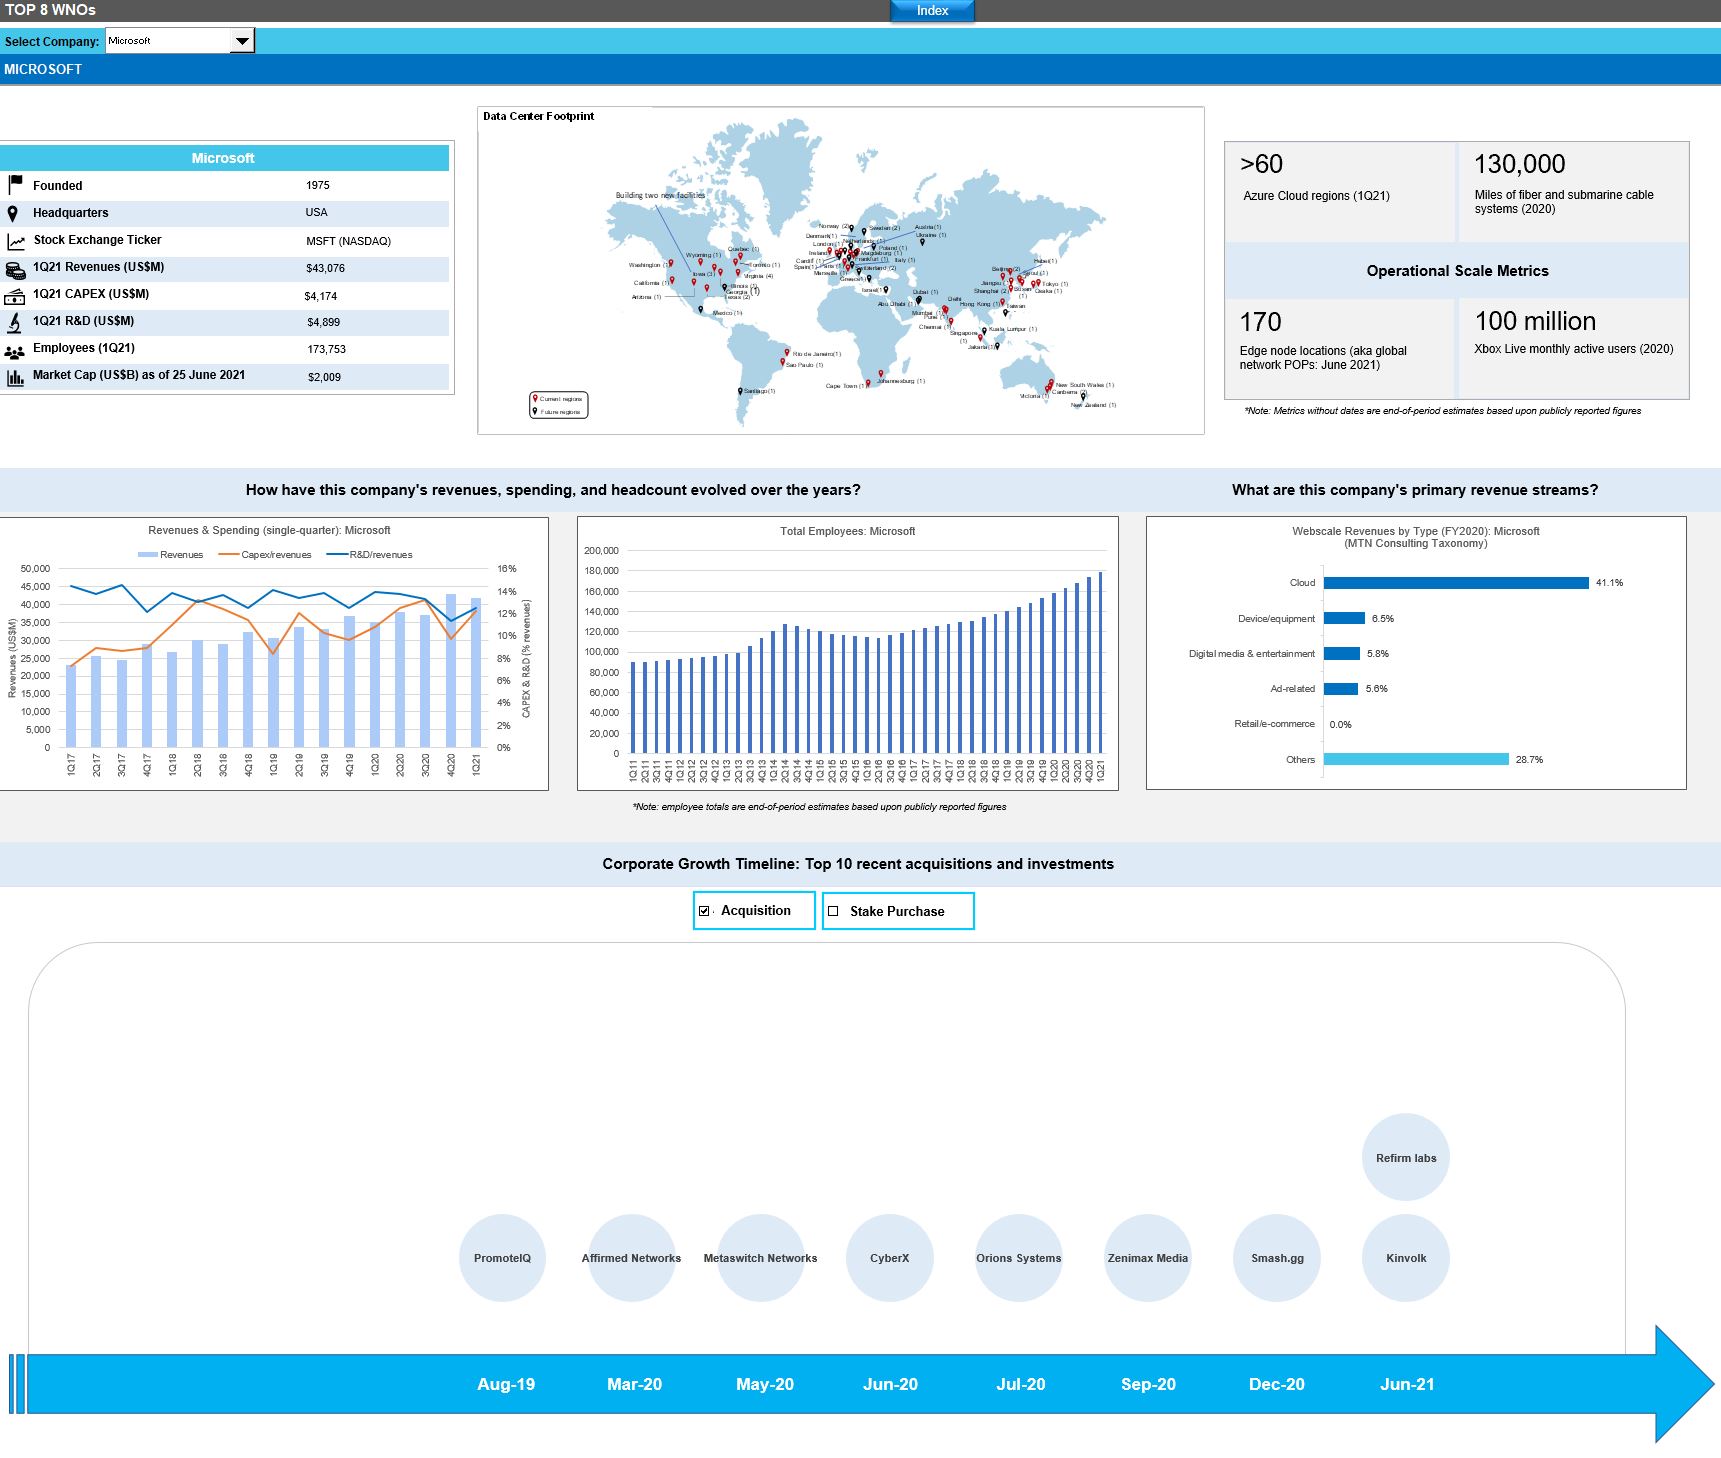This screenshot has height=1458, width=1721.
Task: Click the Revenues legend swatch
Action: tap(147, 555)
